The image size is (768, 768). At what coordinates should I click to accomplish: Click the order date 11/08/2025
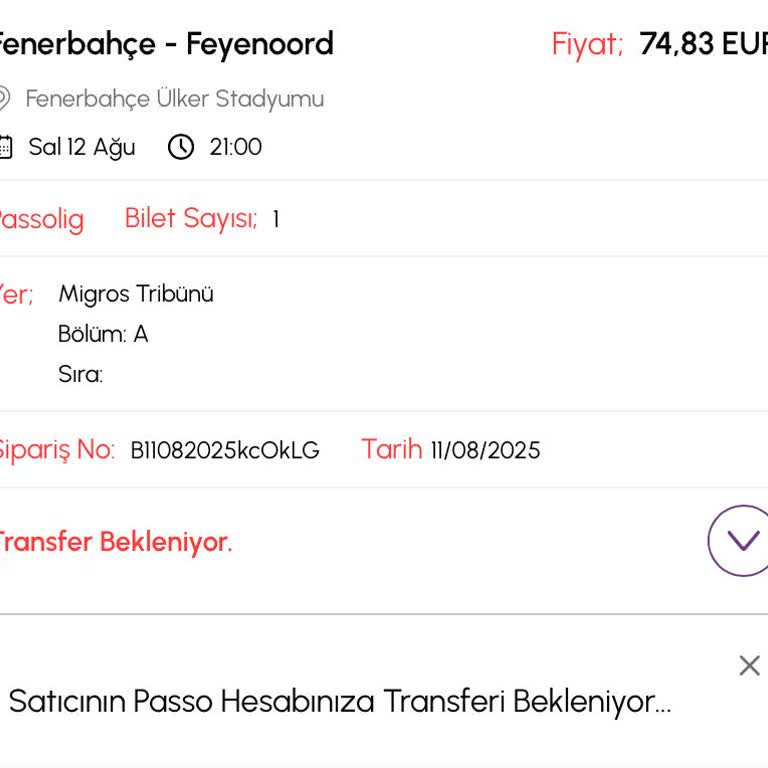pyautogui.click(x=485, y=450)
